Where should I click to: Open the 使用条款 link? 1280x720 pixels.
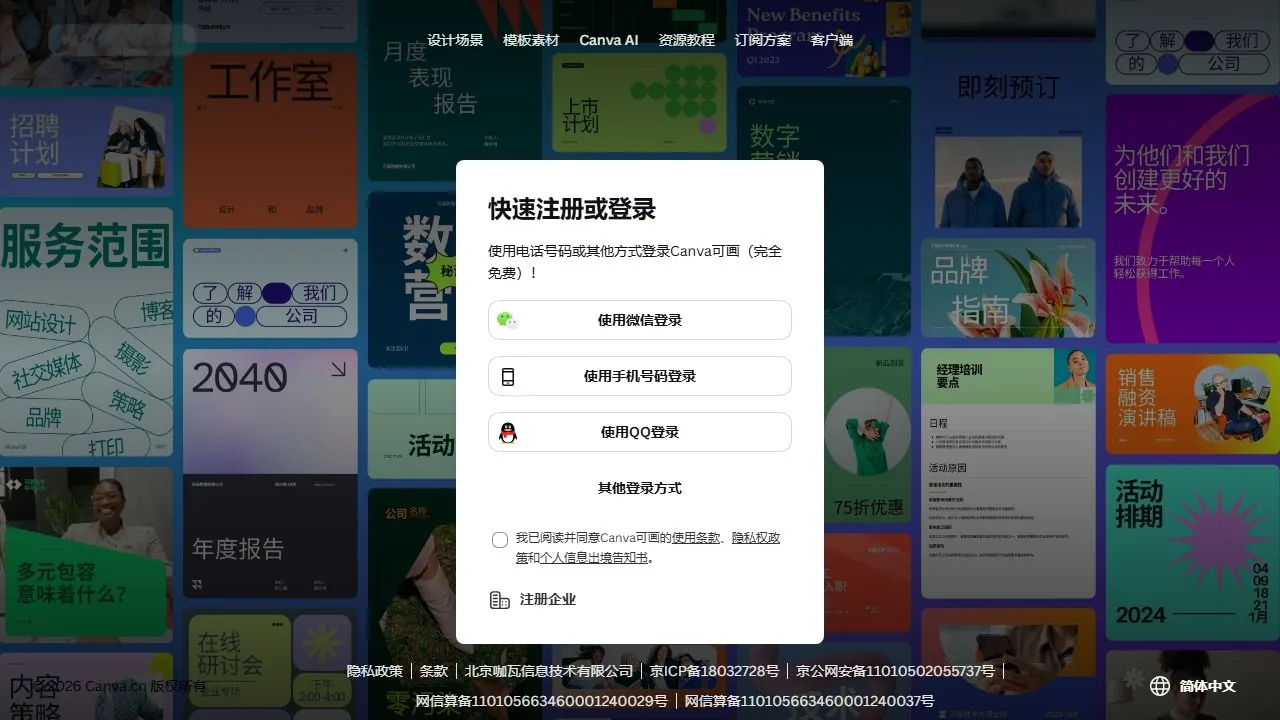pyautogui.click(x=696, y=538)
